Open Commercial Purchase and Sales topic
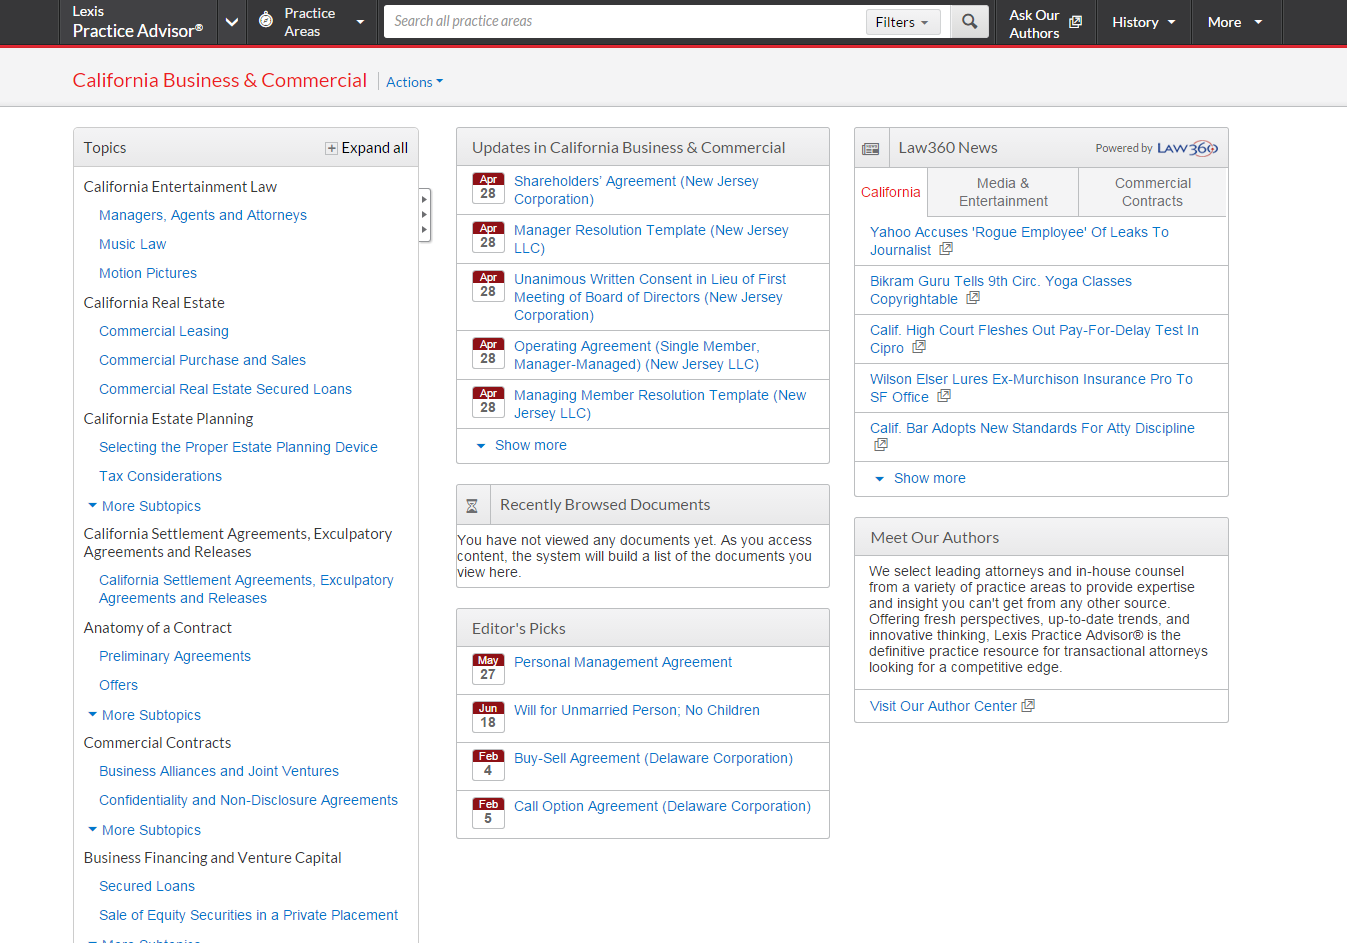The image size is (1347, 943). pos(202,360)
